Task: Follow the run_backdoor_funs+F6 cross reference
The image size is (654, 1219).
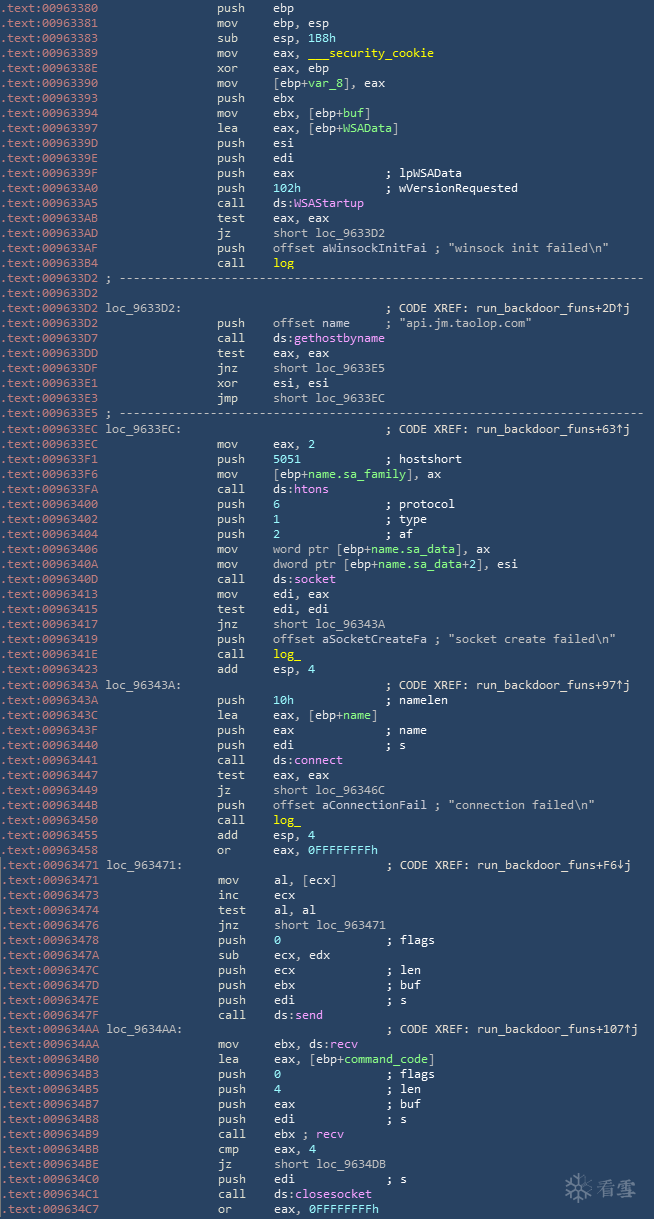Action: pos(555,865)
